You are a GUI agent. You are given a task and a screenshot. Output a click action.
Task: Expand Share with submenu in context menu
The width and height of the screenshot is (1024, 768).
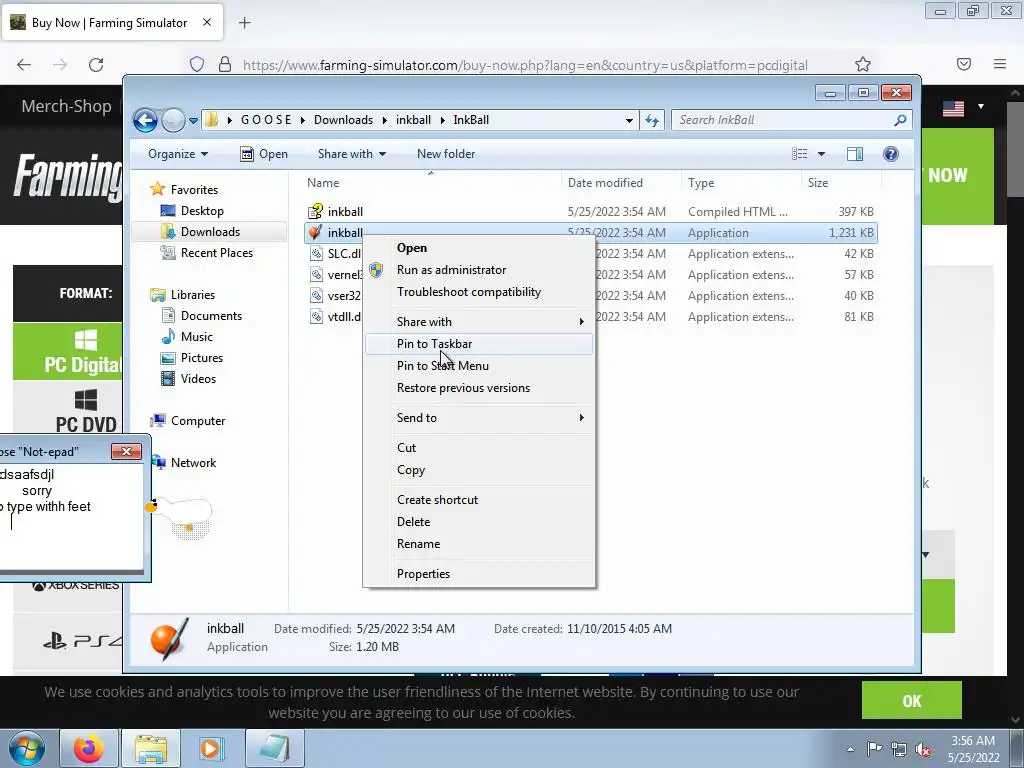point(479,322)
